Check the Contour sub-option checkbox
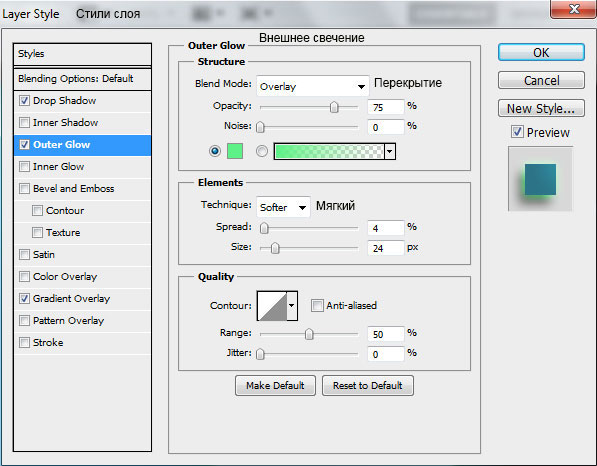 pos(37,211)
